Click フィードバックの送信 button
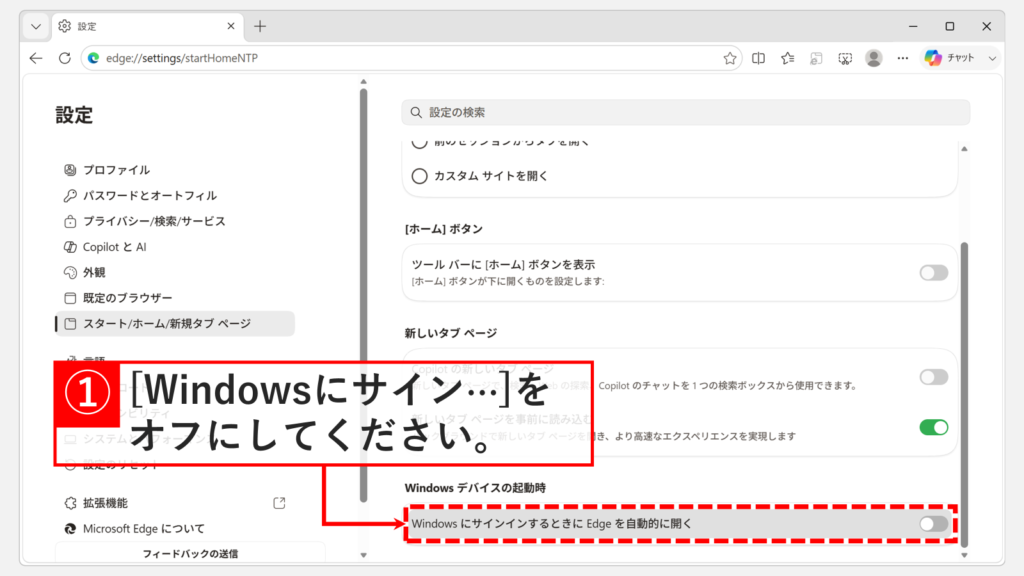1024x576 pixels. (x=190, y=553)
